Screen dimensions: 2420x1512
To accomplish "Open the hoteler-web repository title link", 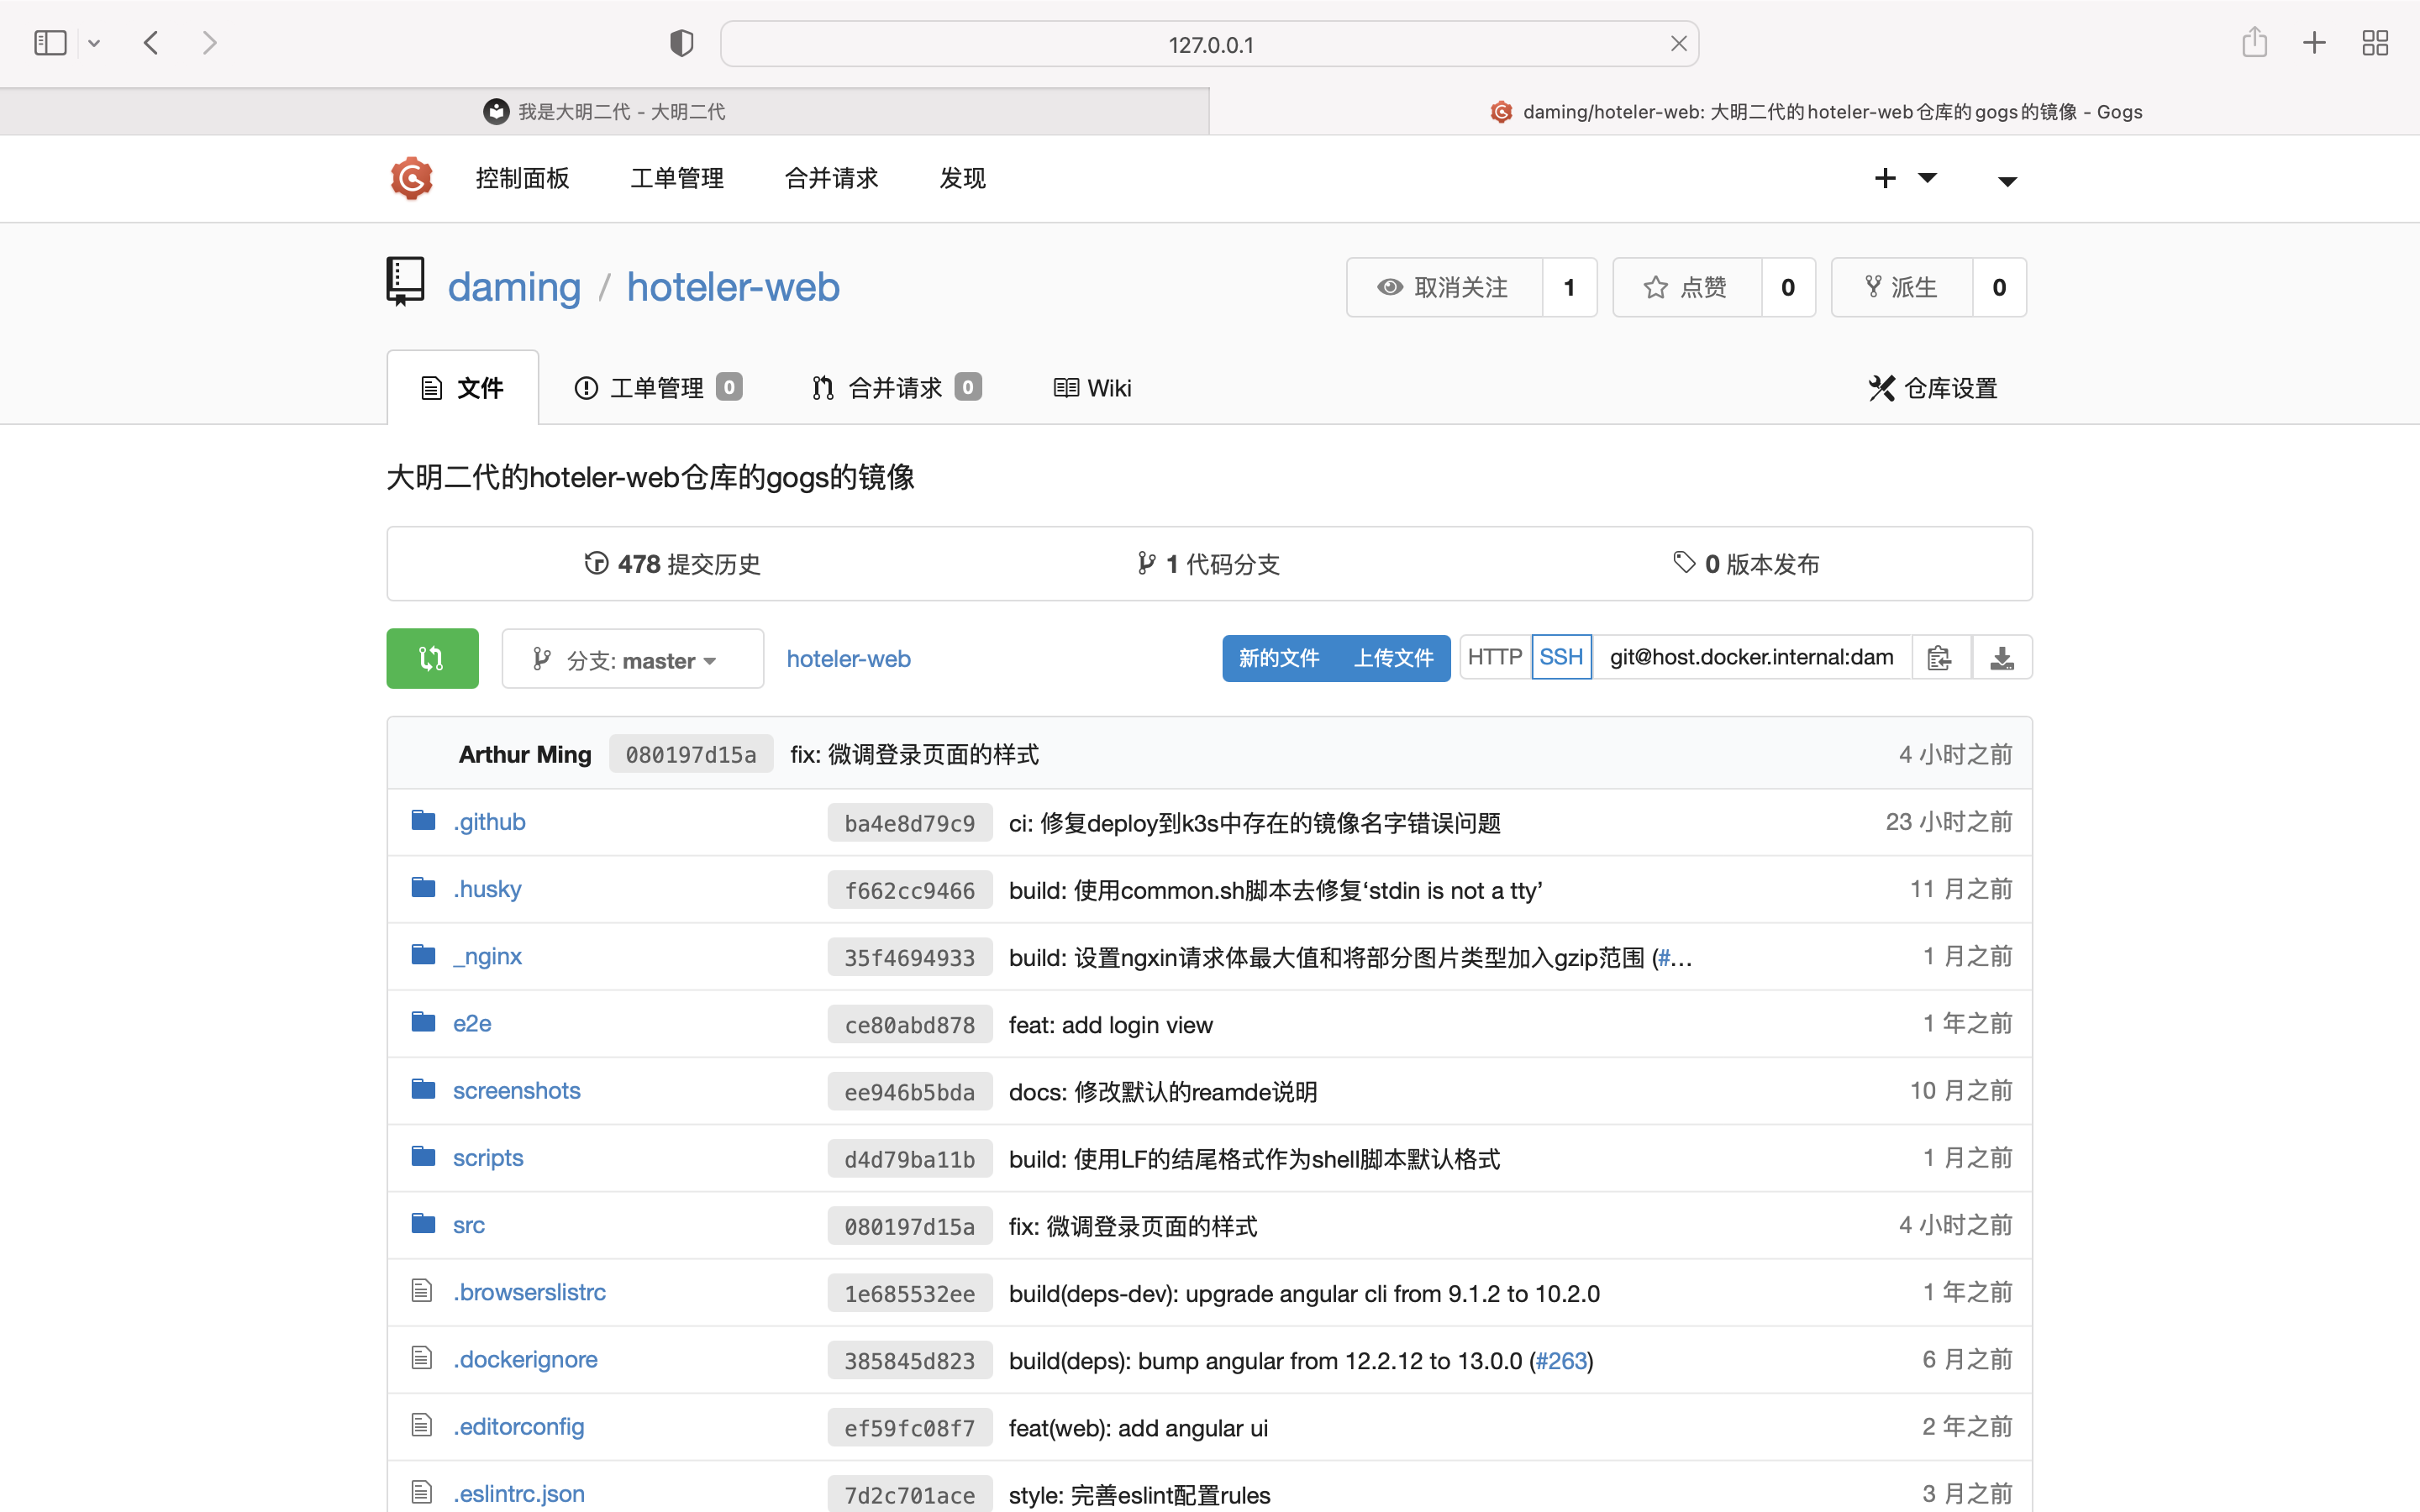I will [733, 288].
